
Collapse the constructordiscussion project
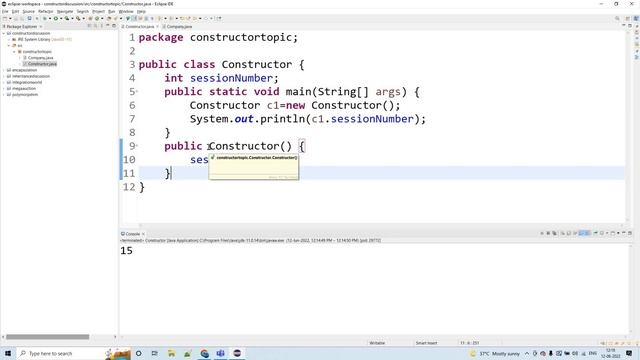(x=4, y=33)
